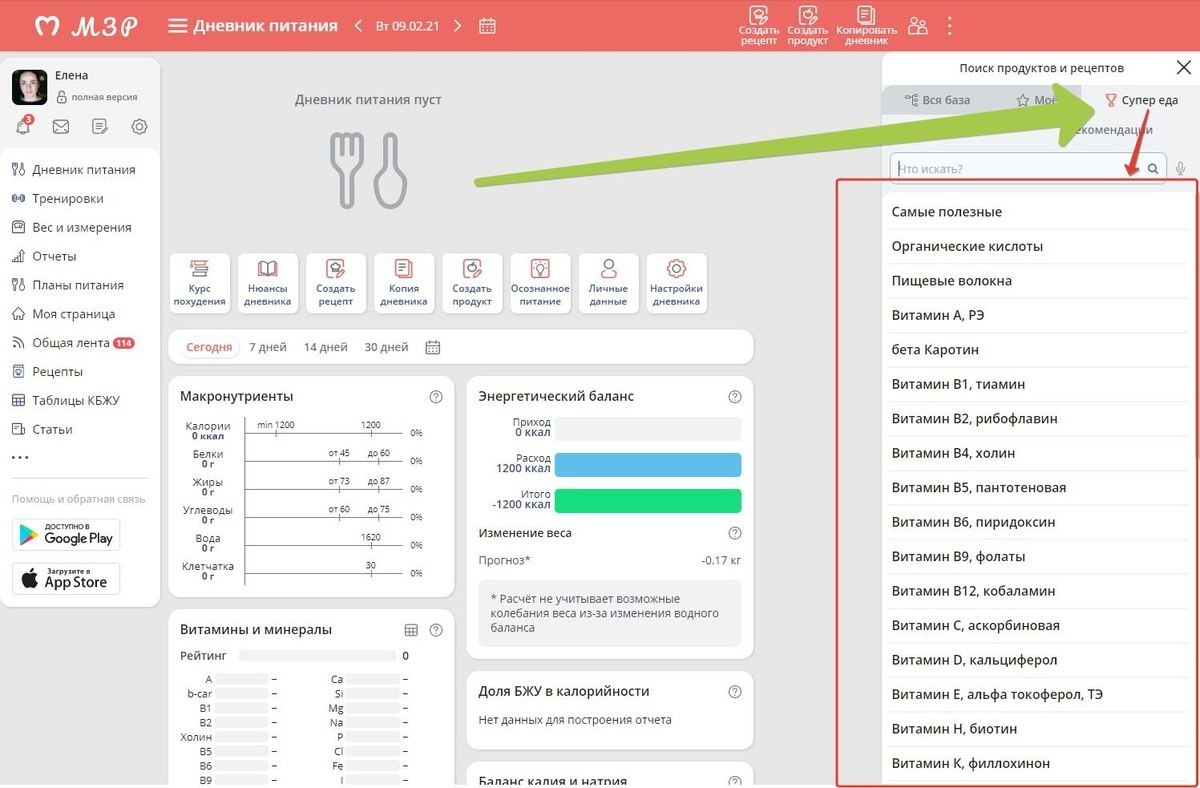The image size is (1200, 788).
Task: Switch to the Супер еда tab
Action: tap(1141, 100)
